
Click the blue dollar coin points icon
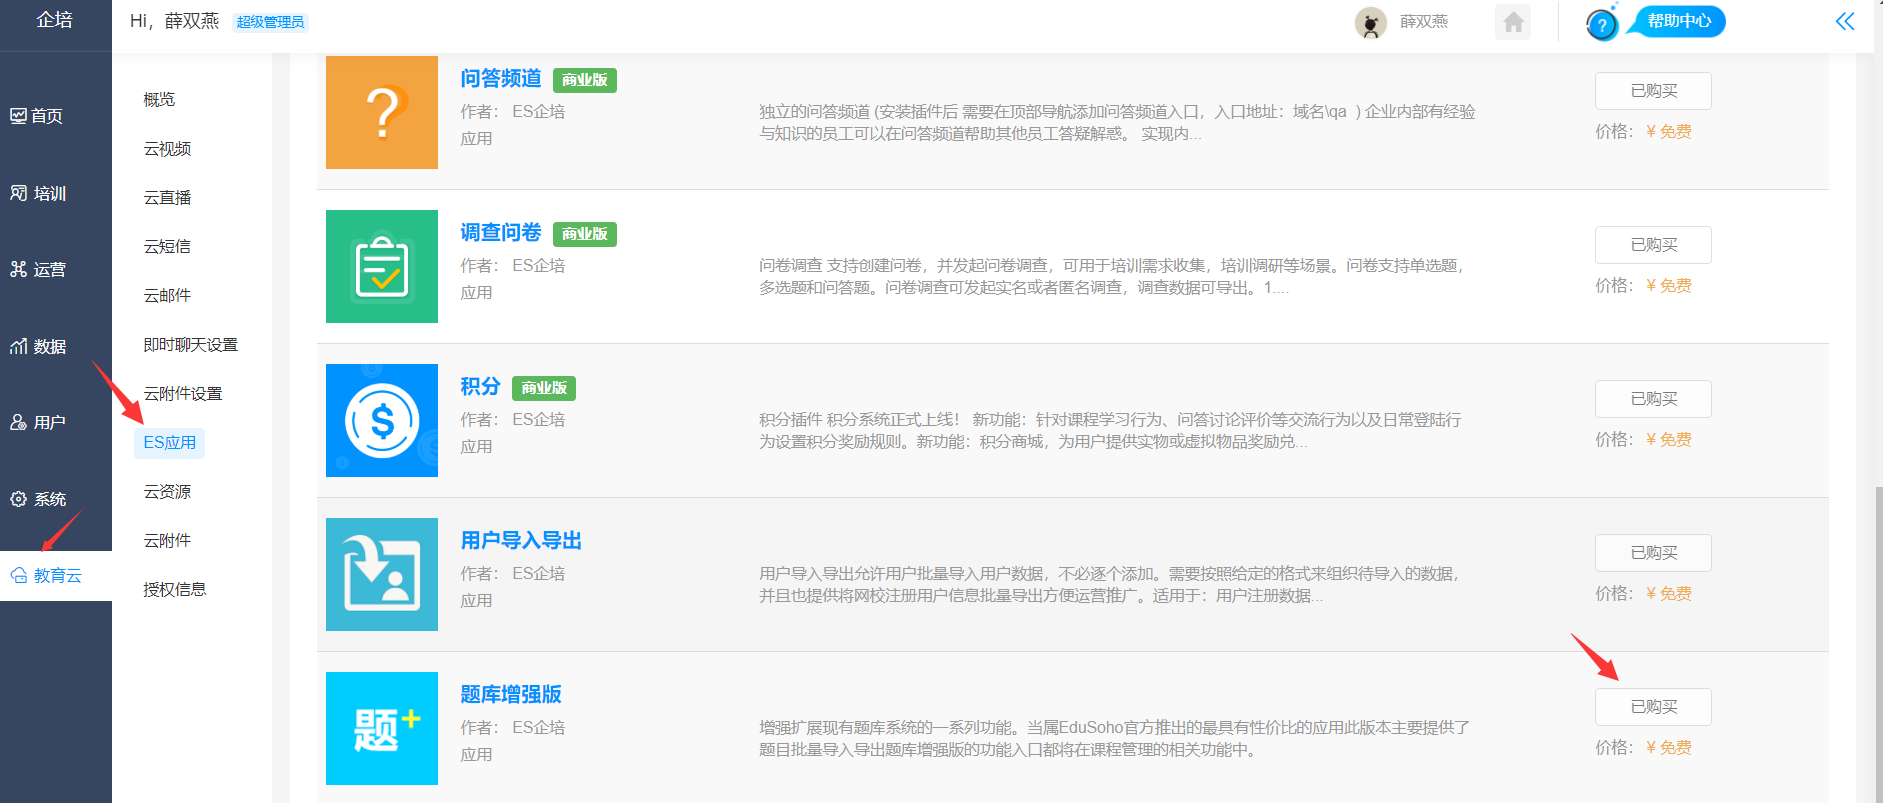coord(381,420)
